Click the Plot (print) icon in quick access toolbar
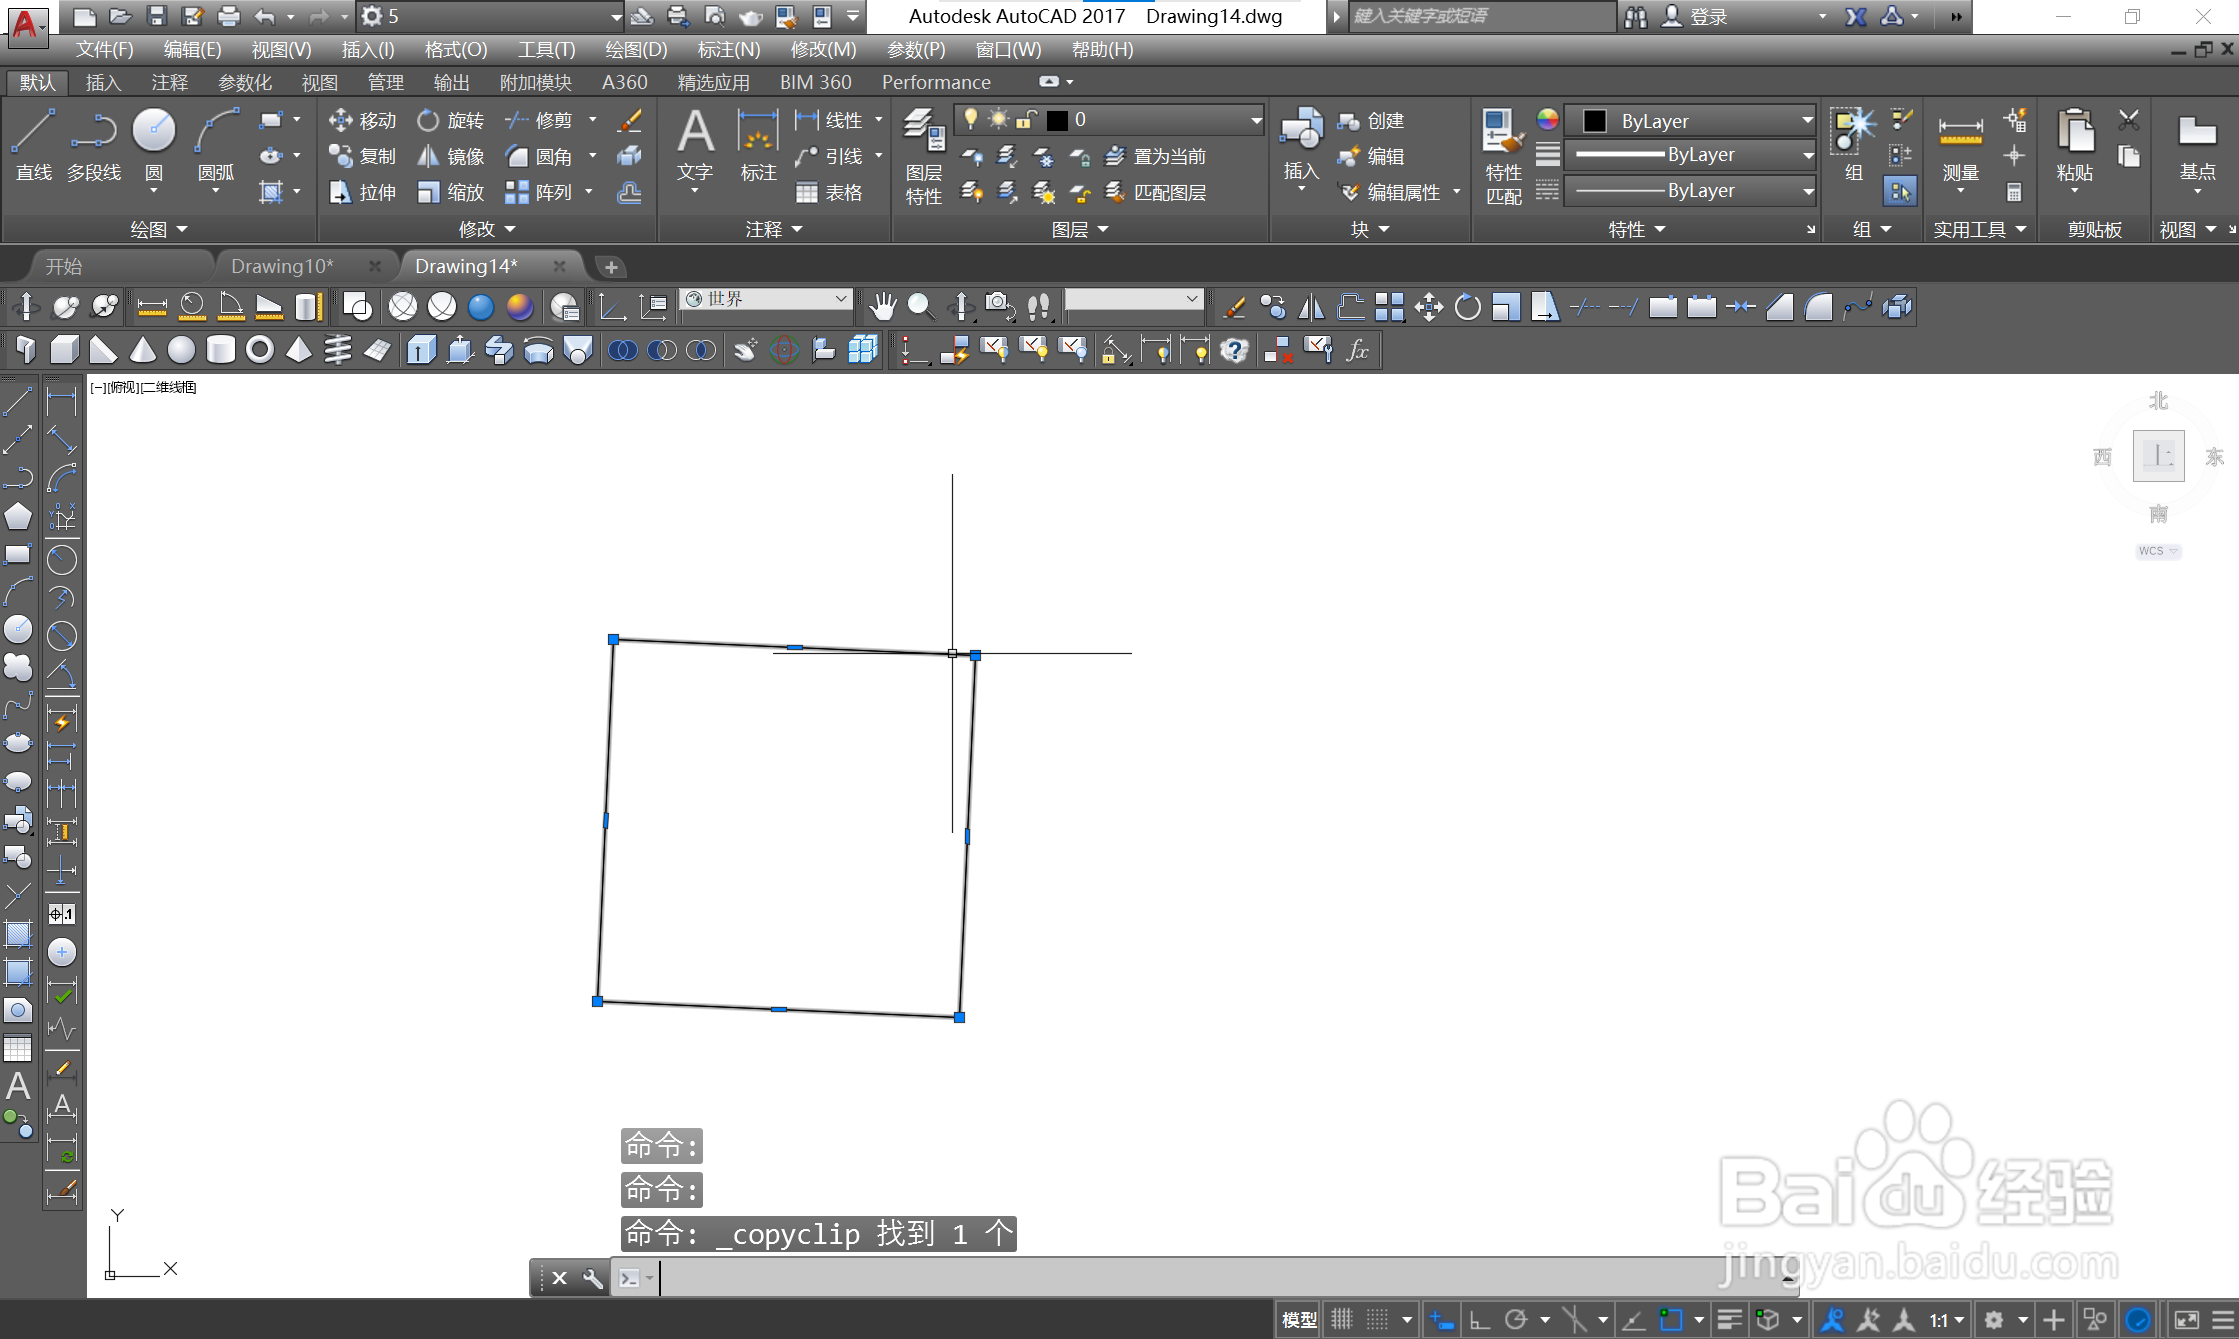Viewport: 2239px width, 1339px height. pos(229,16)
